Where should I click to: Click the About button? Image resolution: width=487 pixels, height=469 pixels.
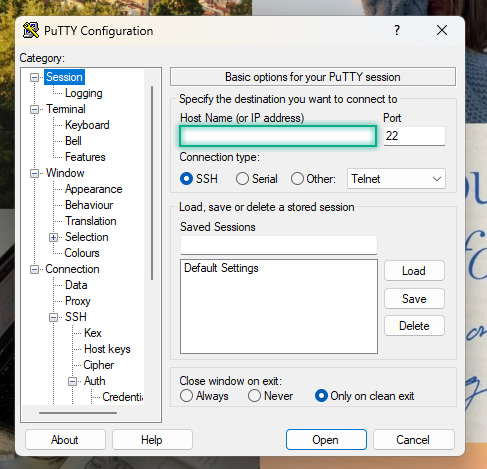click(x=65, y=440)
